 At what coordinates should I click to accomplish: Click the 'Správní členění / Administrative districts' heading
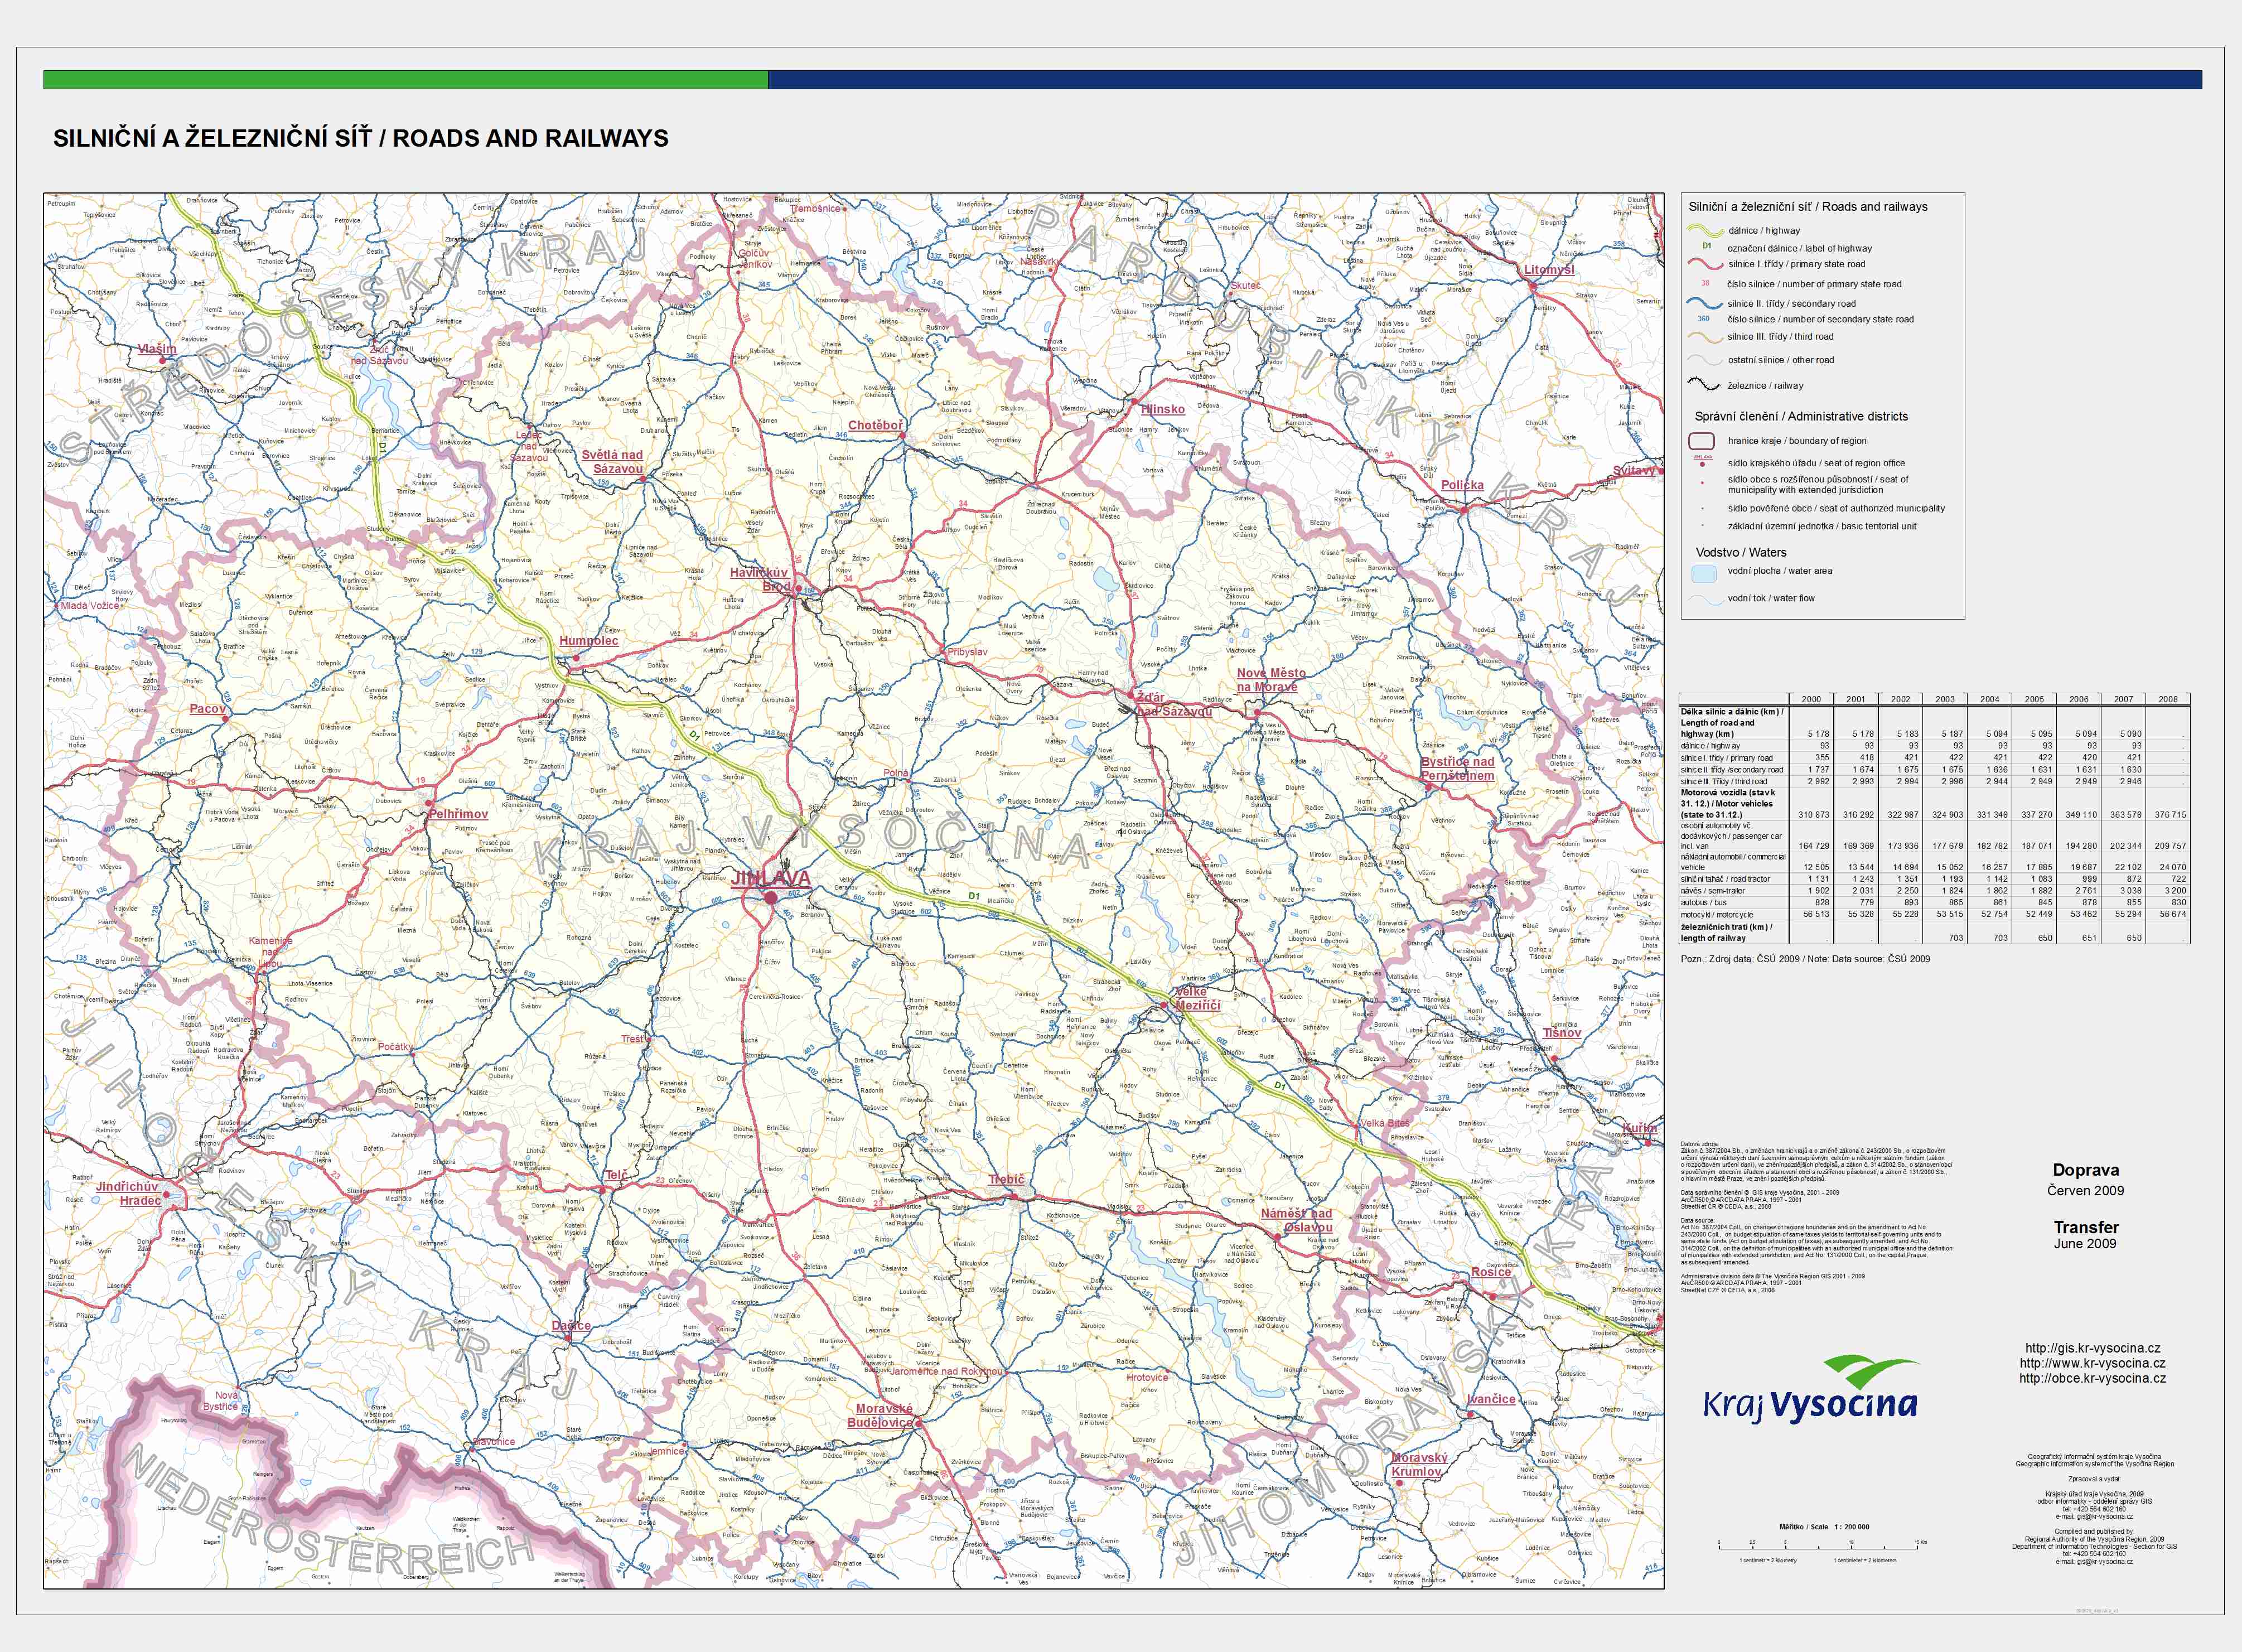(1801, 416)
